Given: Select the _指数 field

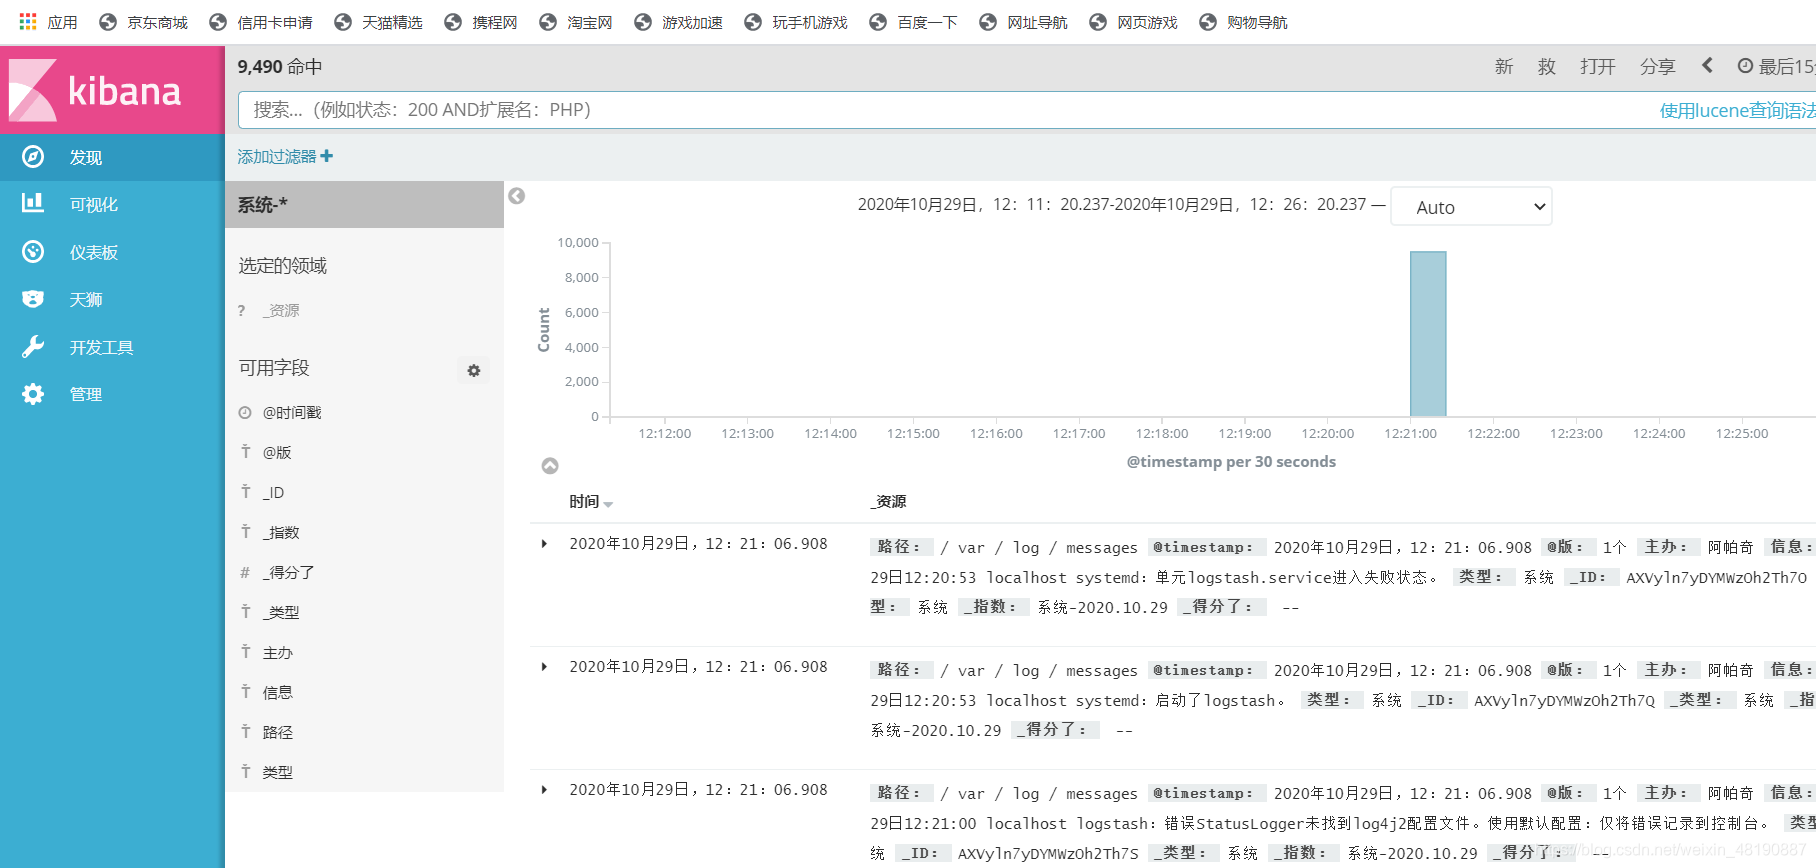Looking at the screenshot, I should tap(281, 533).
